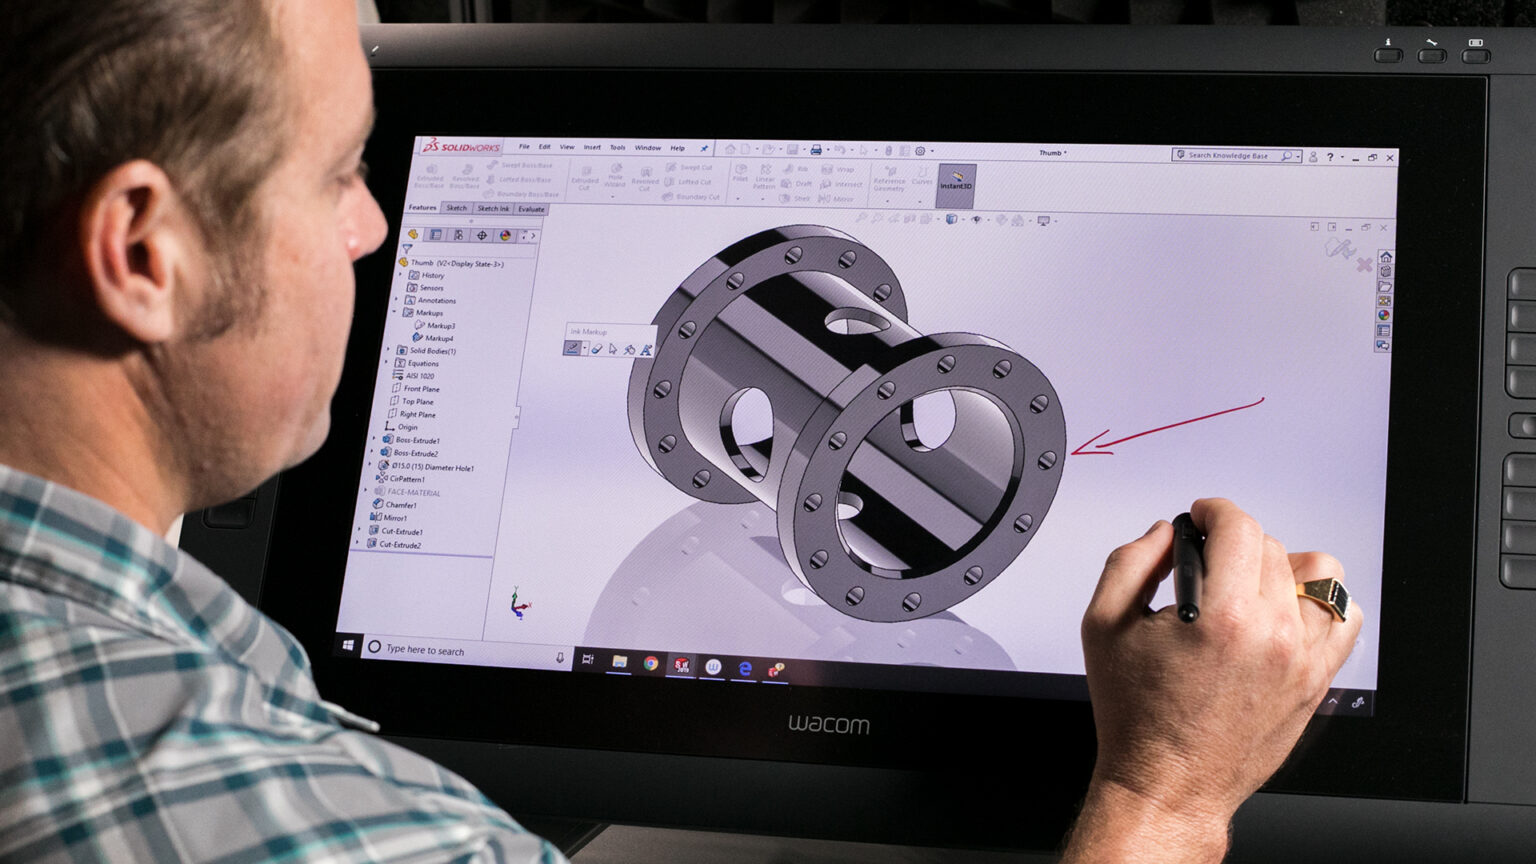This screenshot has width=1536, height=864.
Task: Open the Tools menu
Action: pyautogui.click(x=616, y=148)
